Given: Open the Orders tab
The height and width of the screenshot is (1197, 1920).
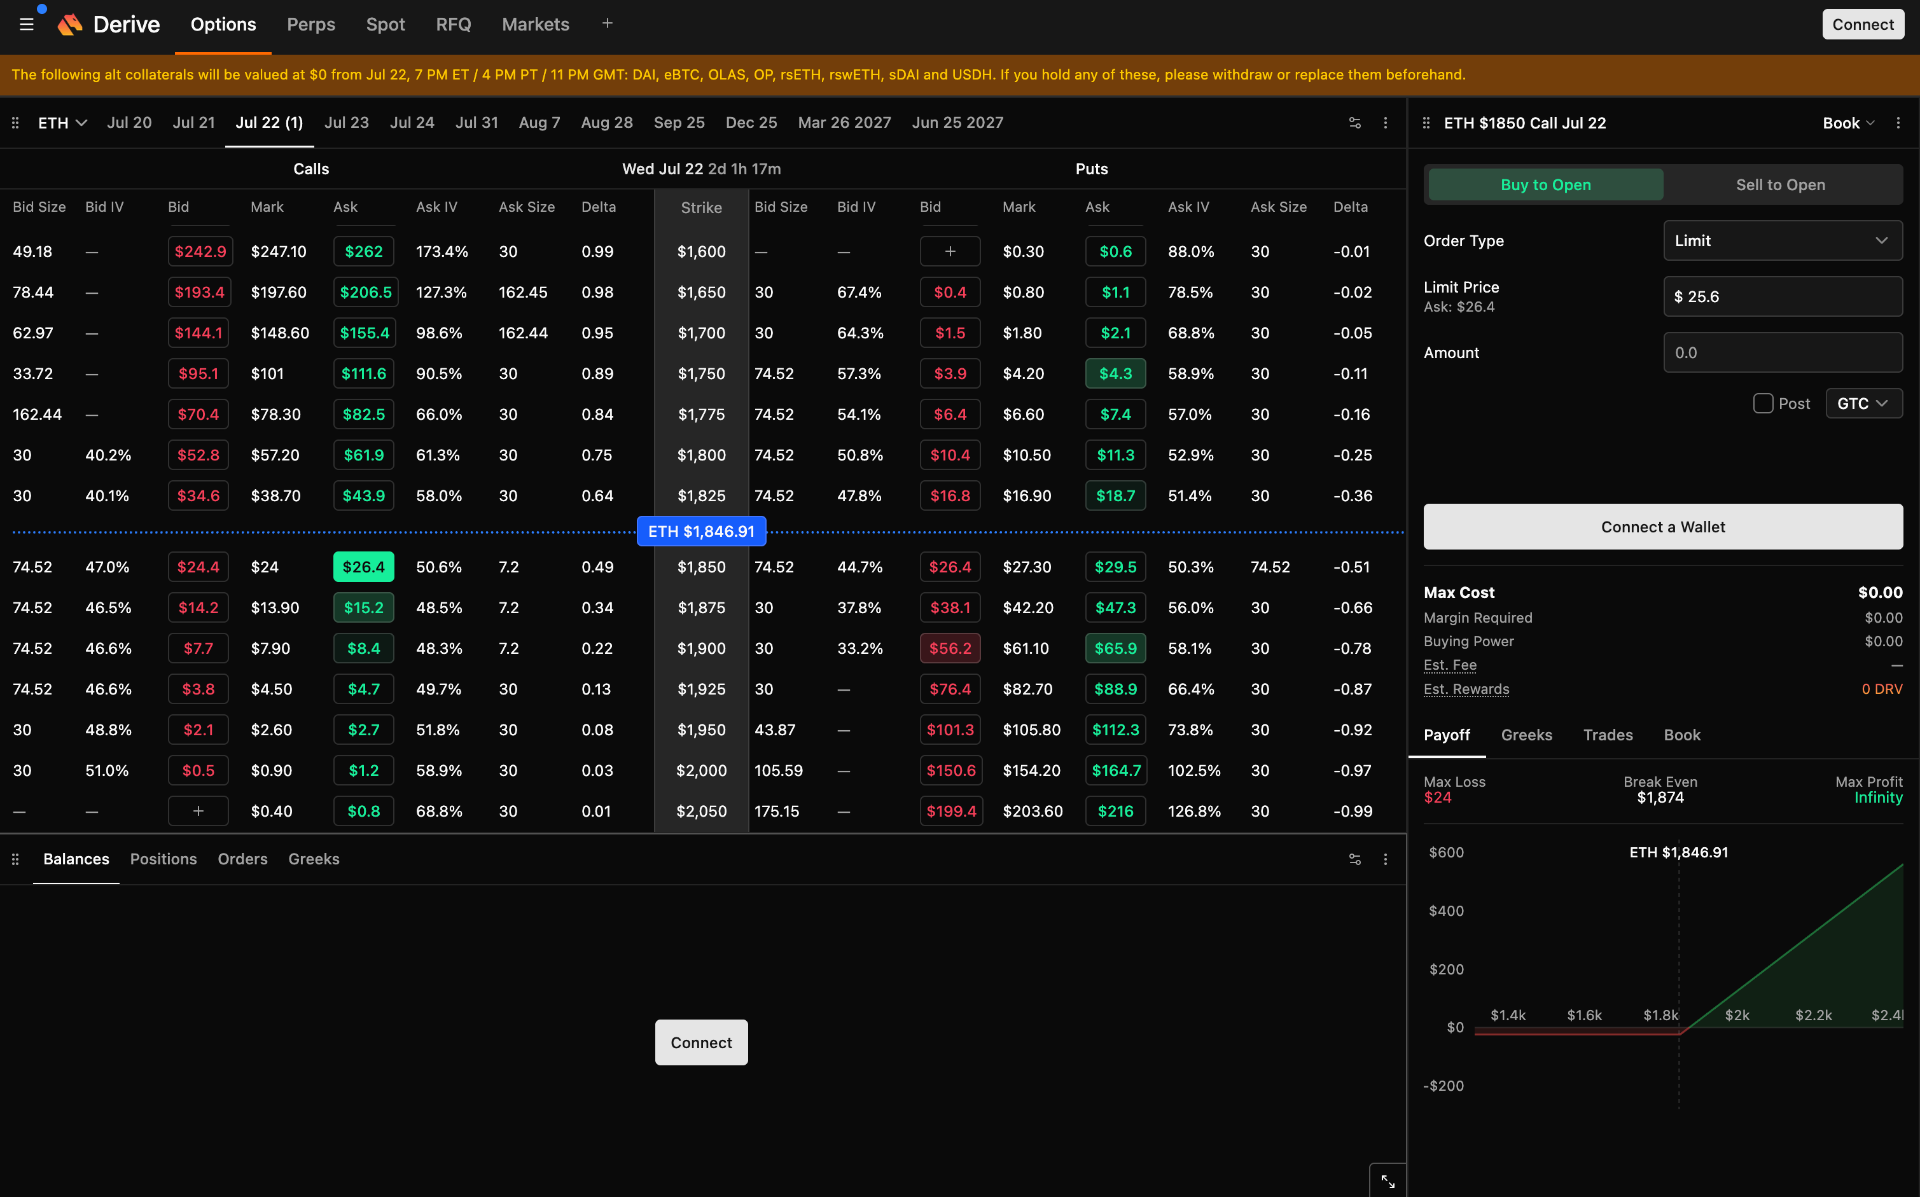Looking at the screenshot, I should tap(242, 859).
